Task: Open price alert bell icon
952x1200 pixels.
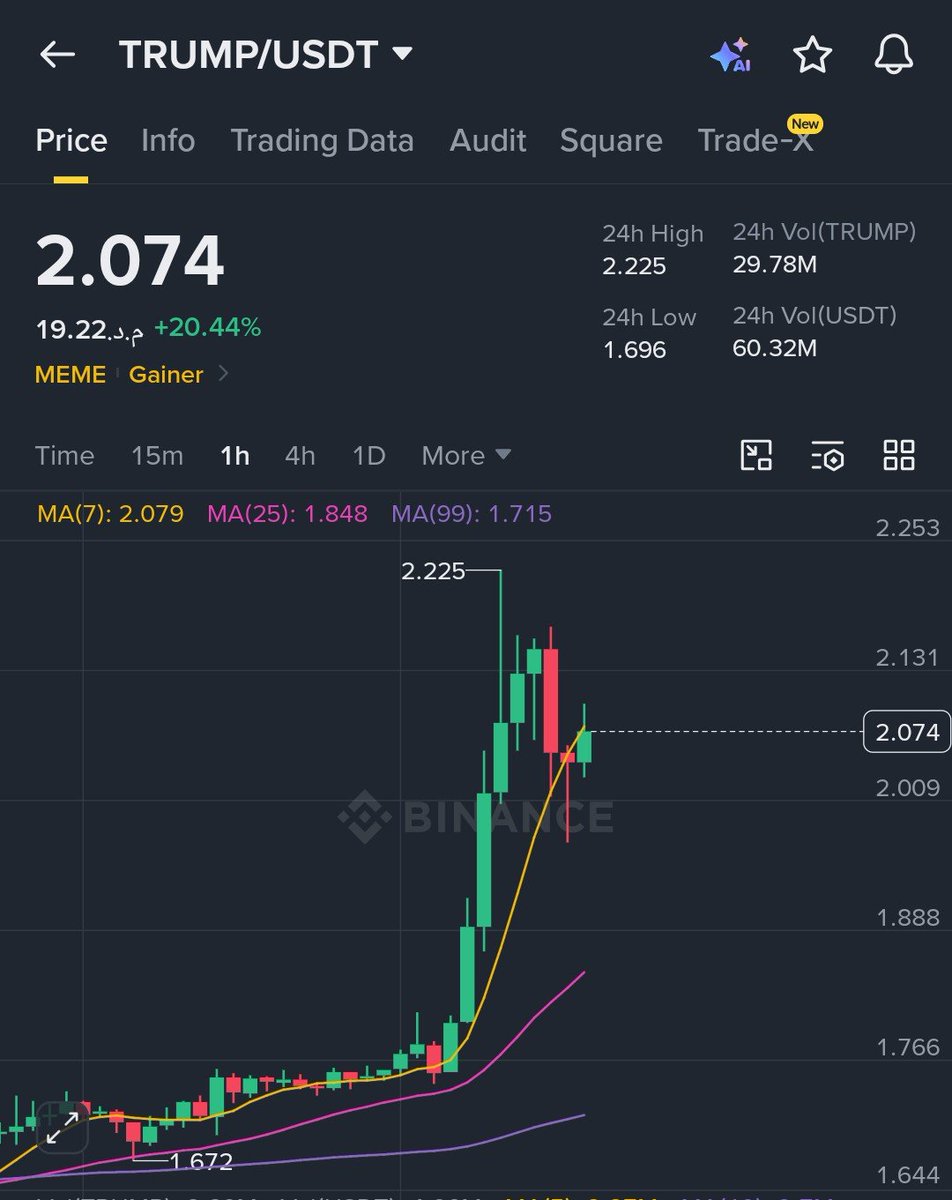Action: click(x=893, y=55)
